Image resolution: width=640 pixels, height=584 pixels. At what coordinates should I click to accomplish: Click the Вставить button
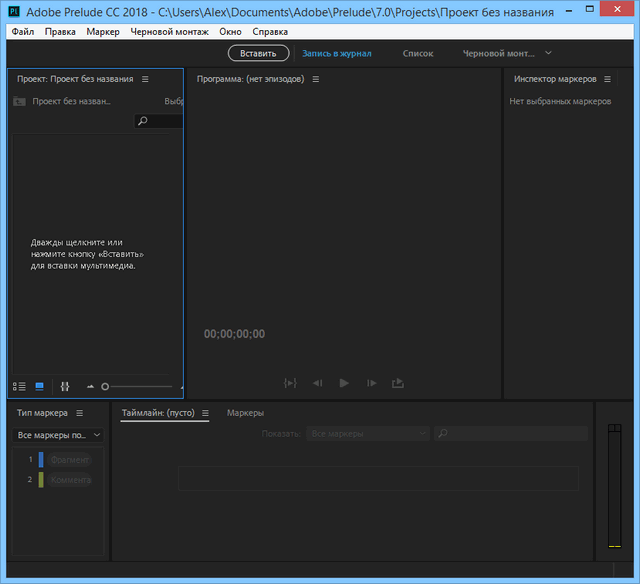coord(258,53)
